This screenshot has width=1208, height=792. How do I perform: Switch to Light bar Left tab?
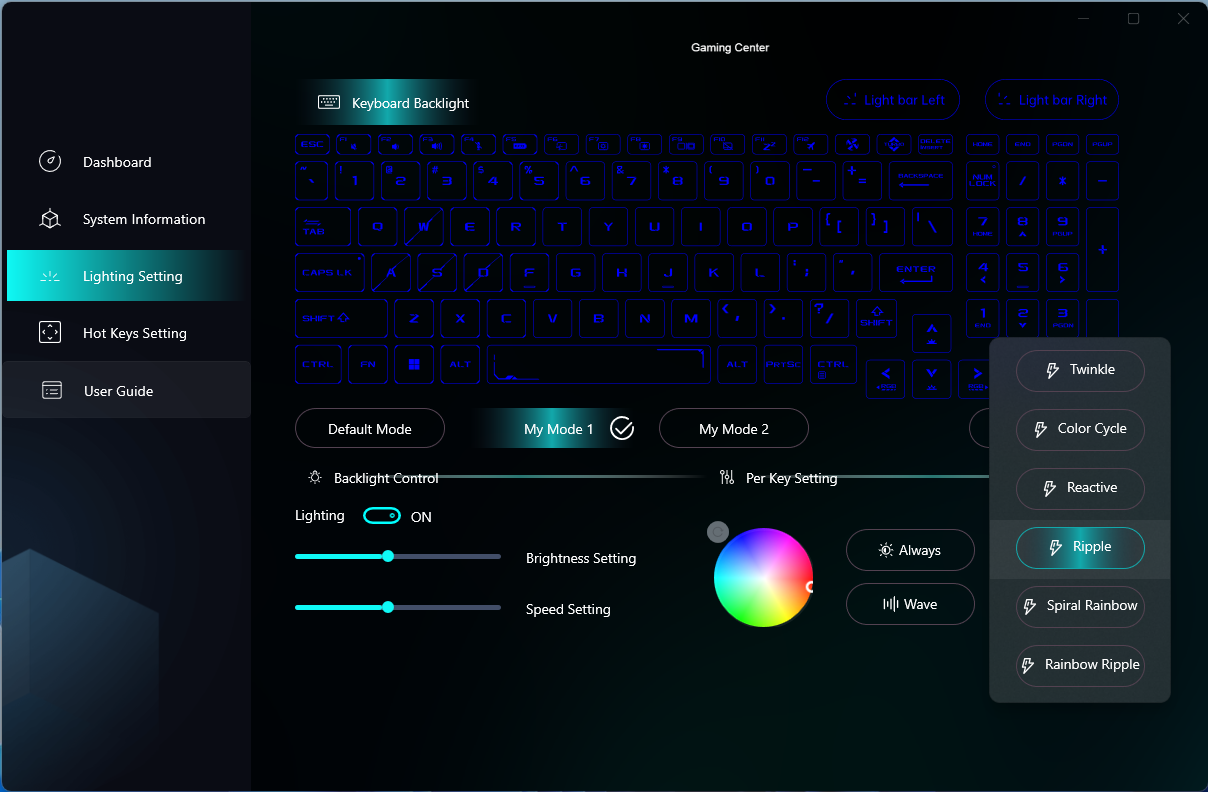[893, 100]
